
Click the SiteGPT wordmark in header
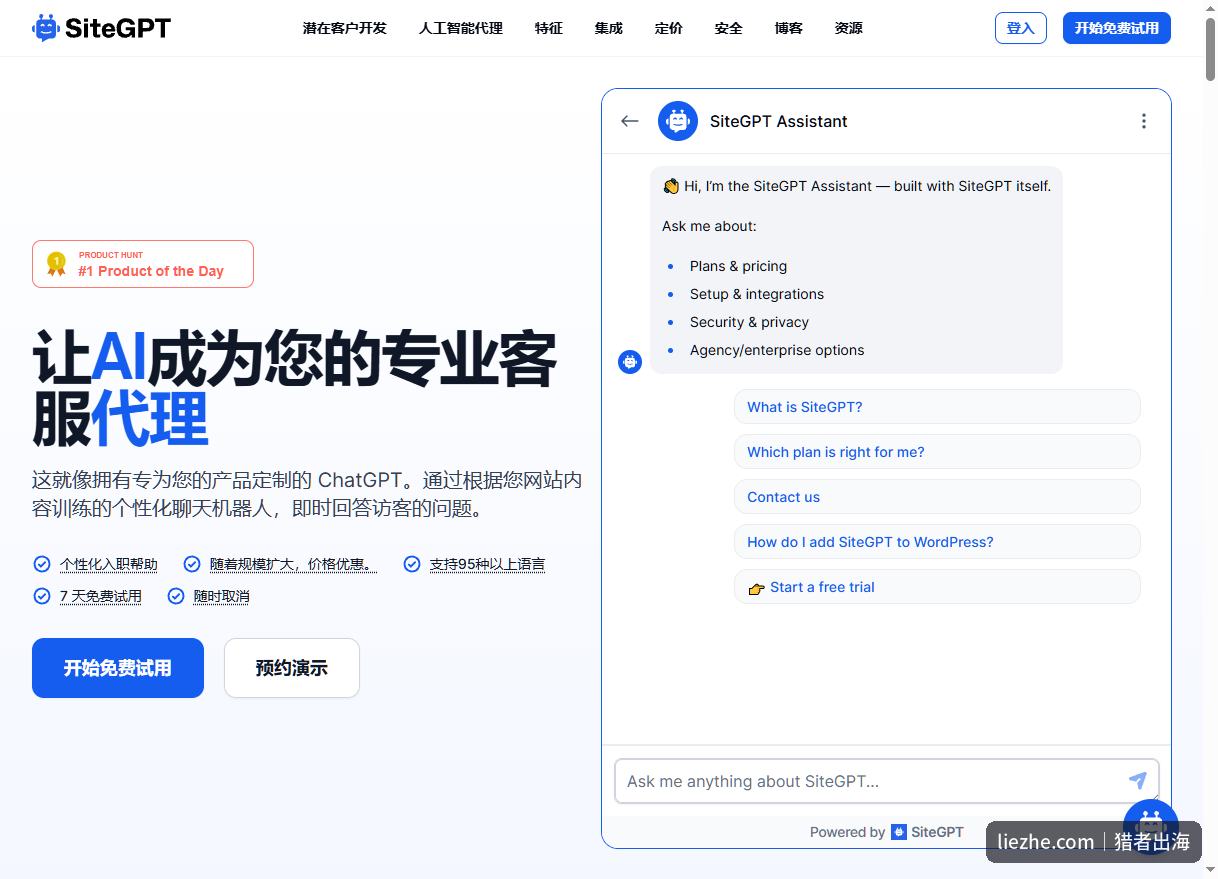118,28
